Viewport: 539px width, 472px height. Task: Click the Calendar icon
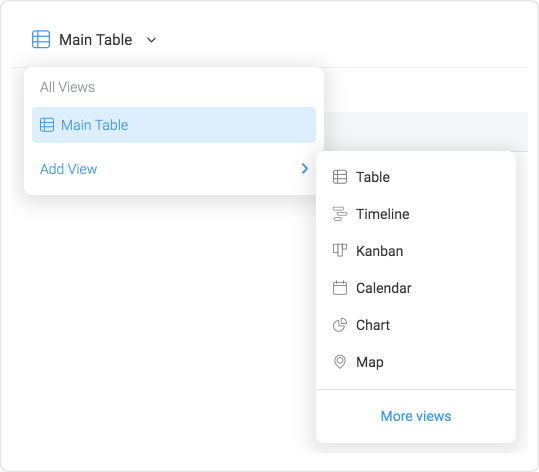[340, 288]
